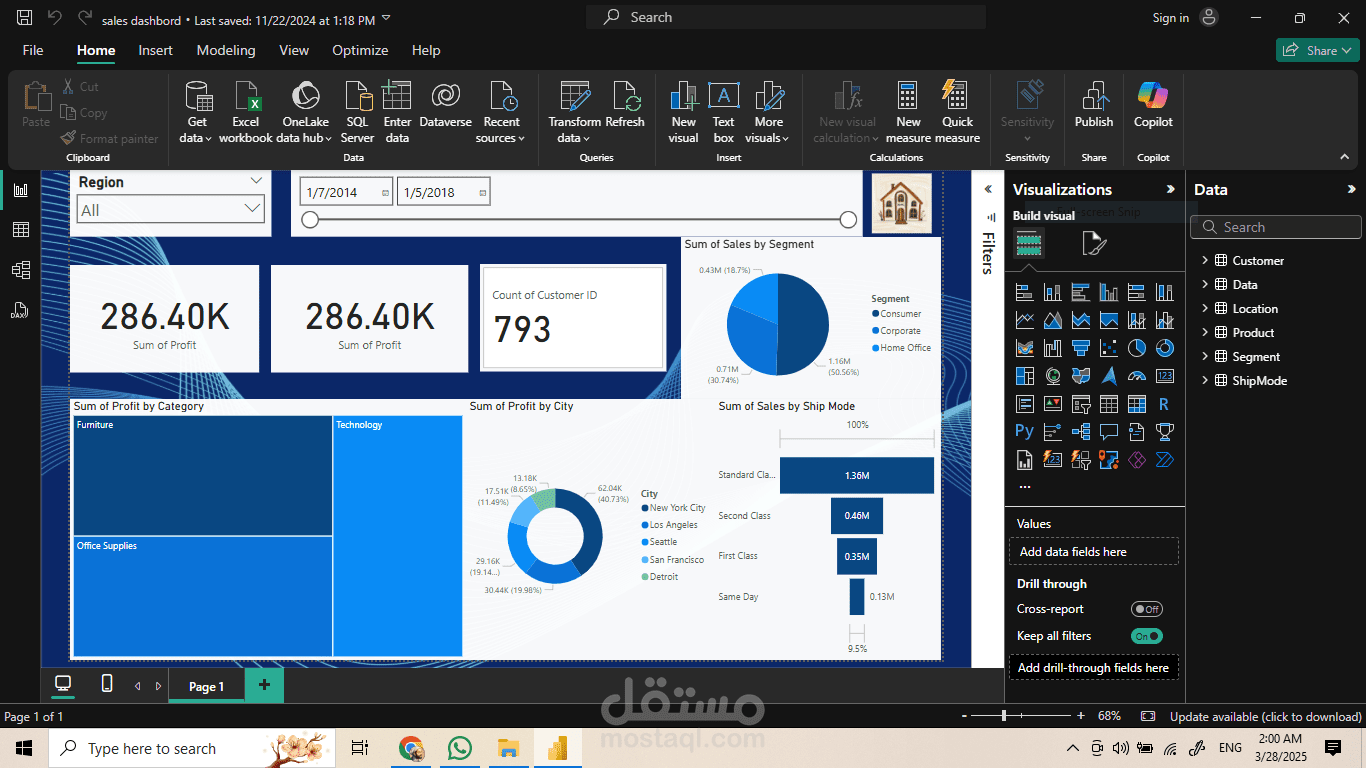Click the Copilot ribbon button
The image size is (1366, 768).
1153,106
